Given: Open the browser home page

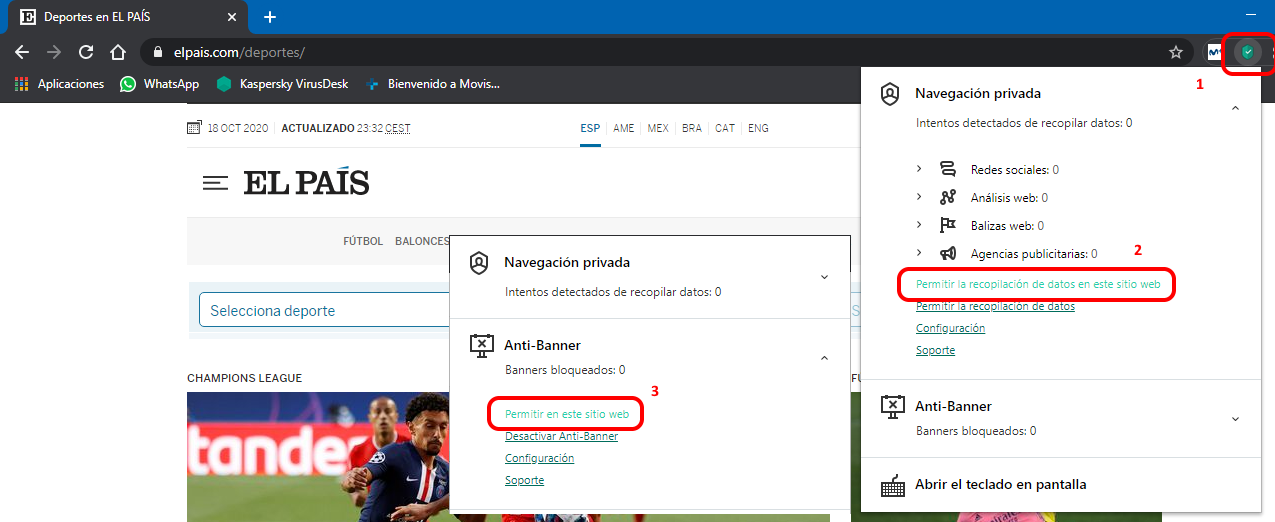Looking at the screenshot, I should click(x=118, y=52).
